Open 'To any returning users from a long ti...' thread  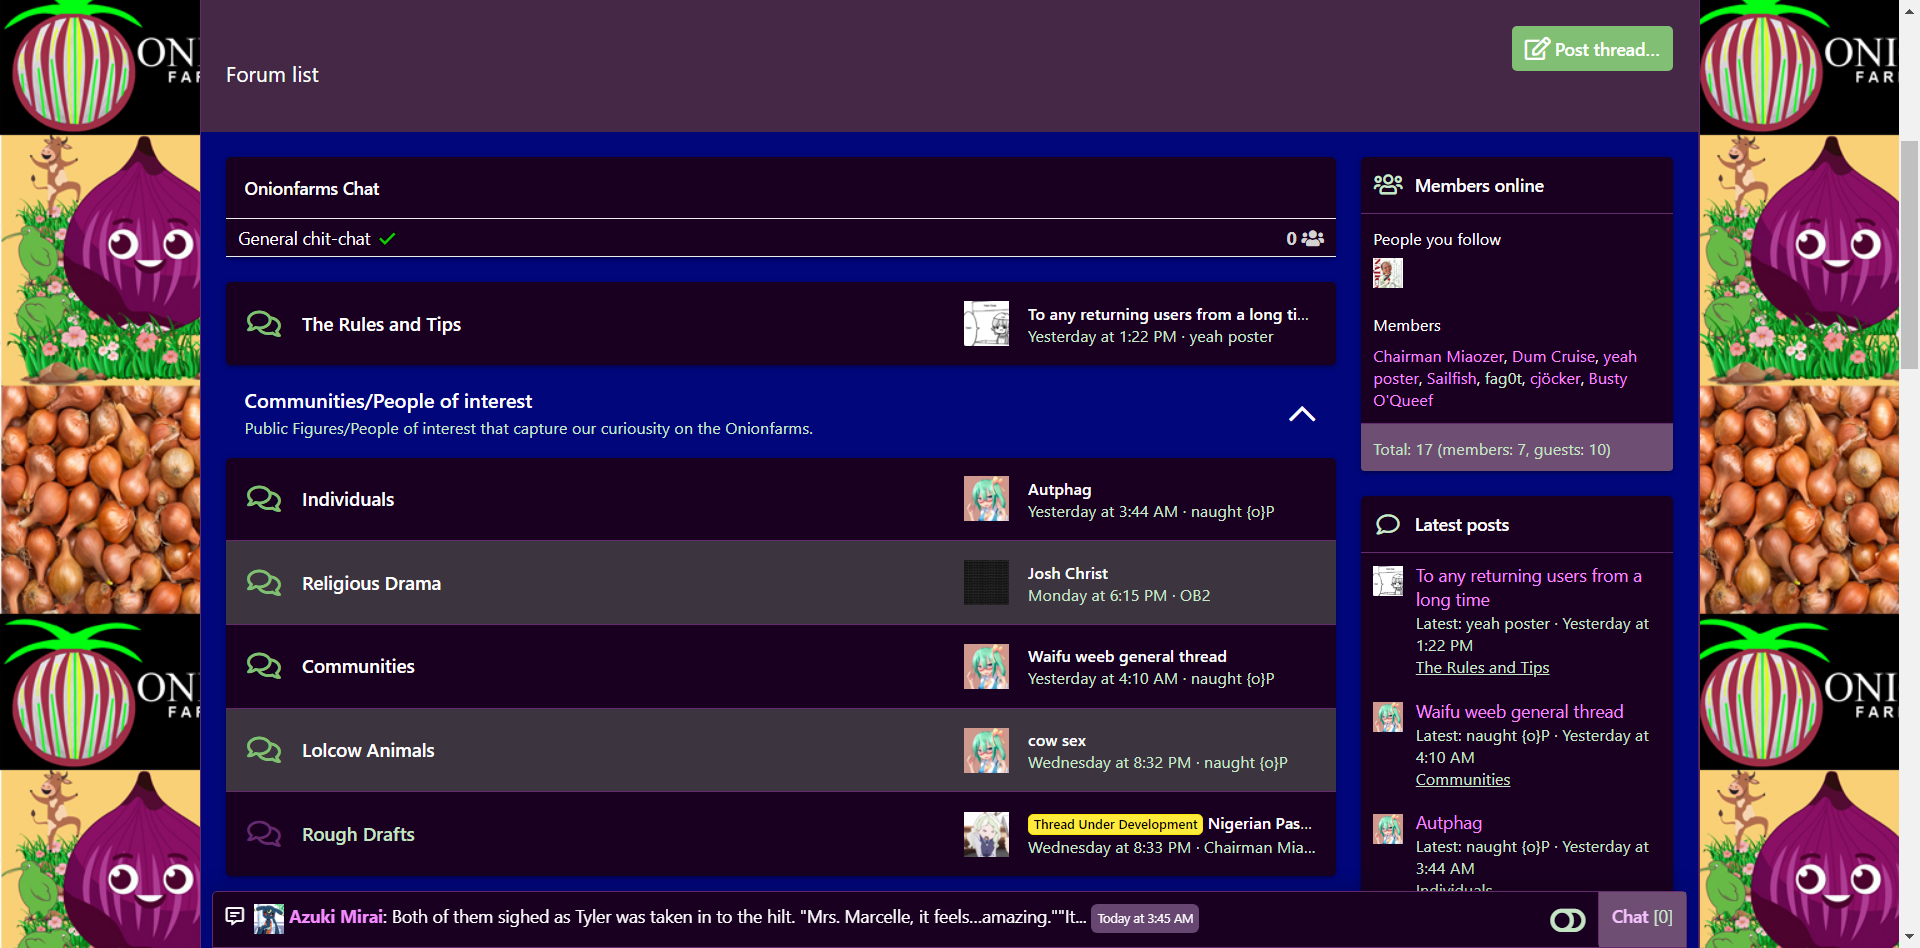tap(1168, 315)
